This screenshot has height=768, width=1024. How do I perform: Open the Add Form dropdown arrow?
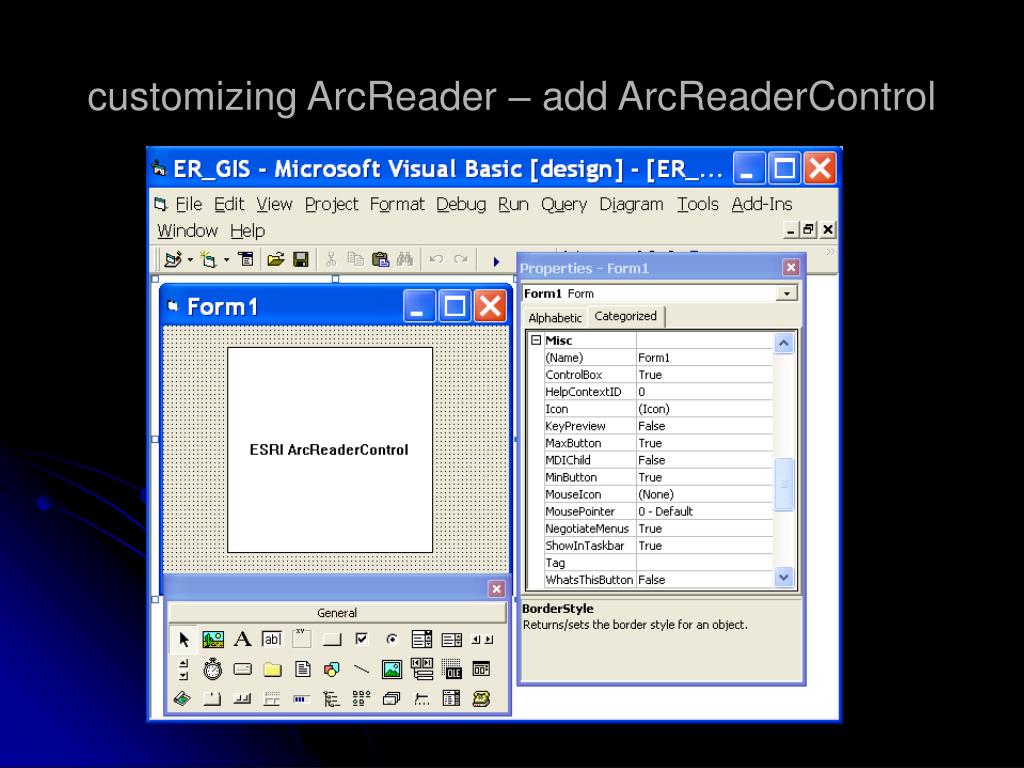pos(226,260)
